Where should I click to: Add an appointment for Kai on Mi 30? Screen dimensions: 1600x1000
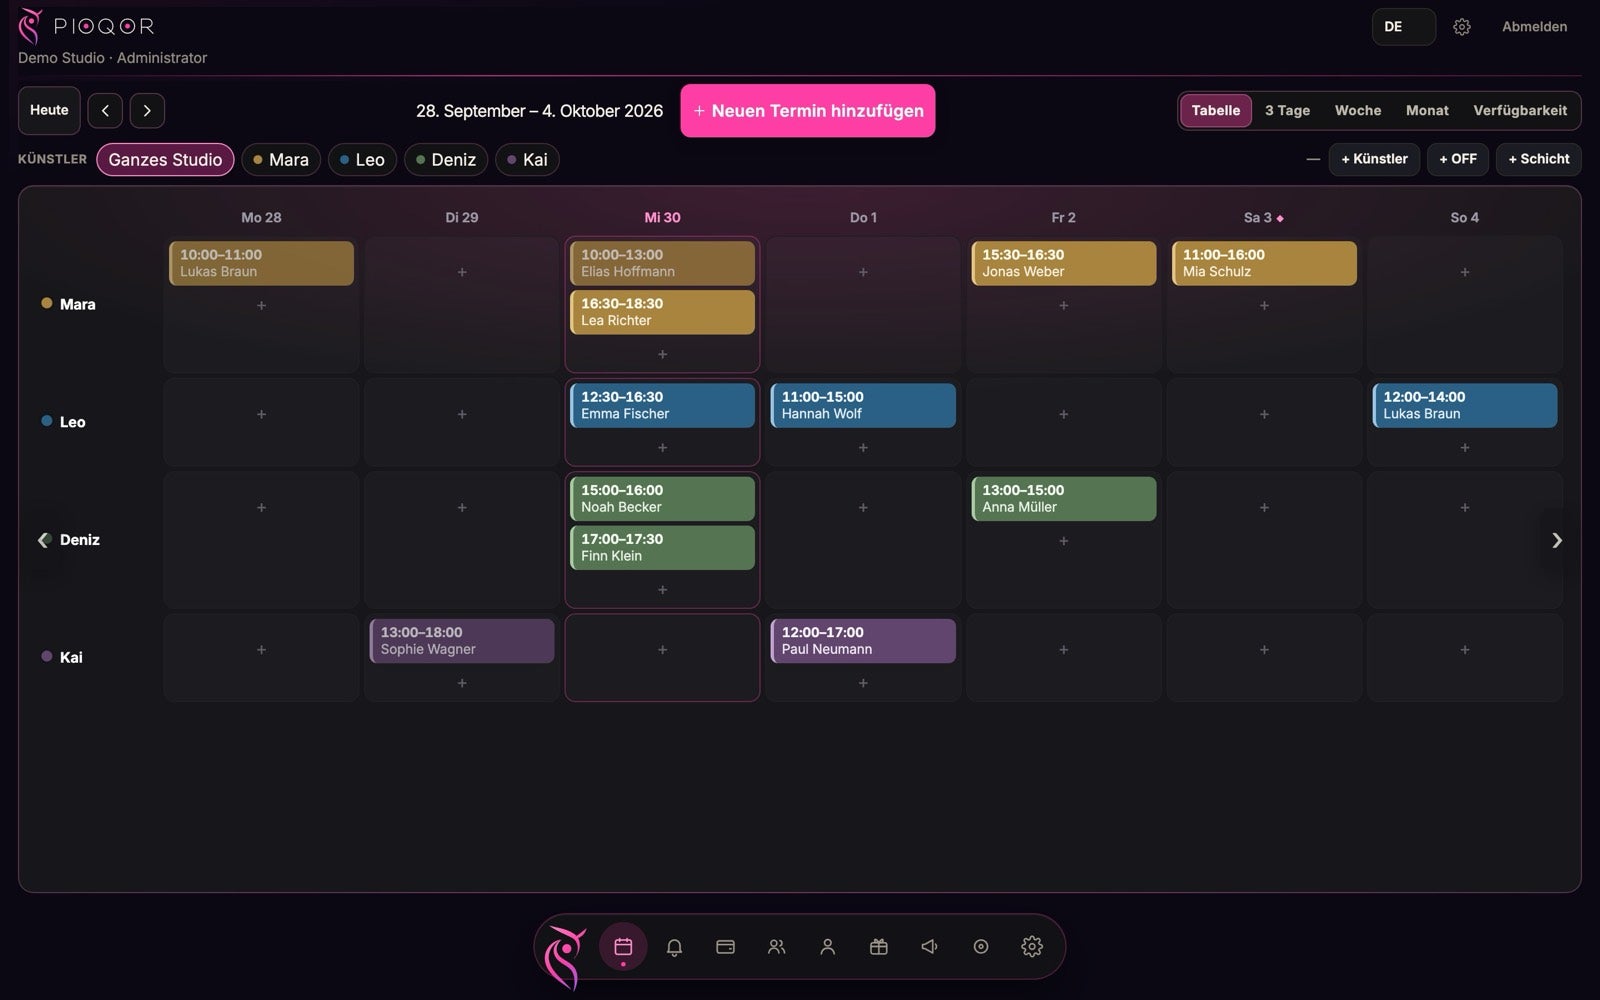point(662,650)
